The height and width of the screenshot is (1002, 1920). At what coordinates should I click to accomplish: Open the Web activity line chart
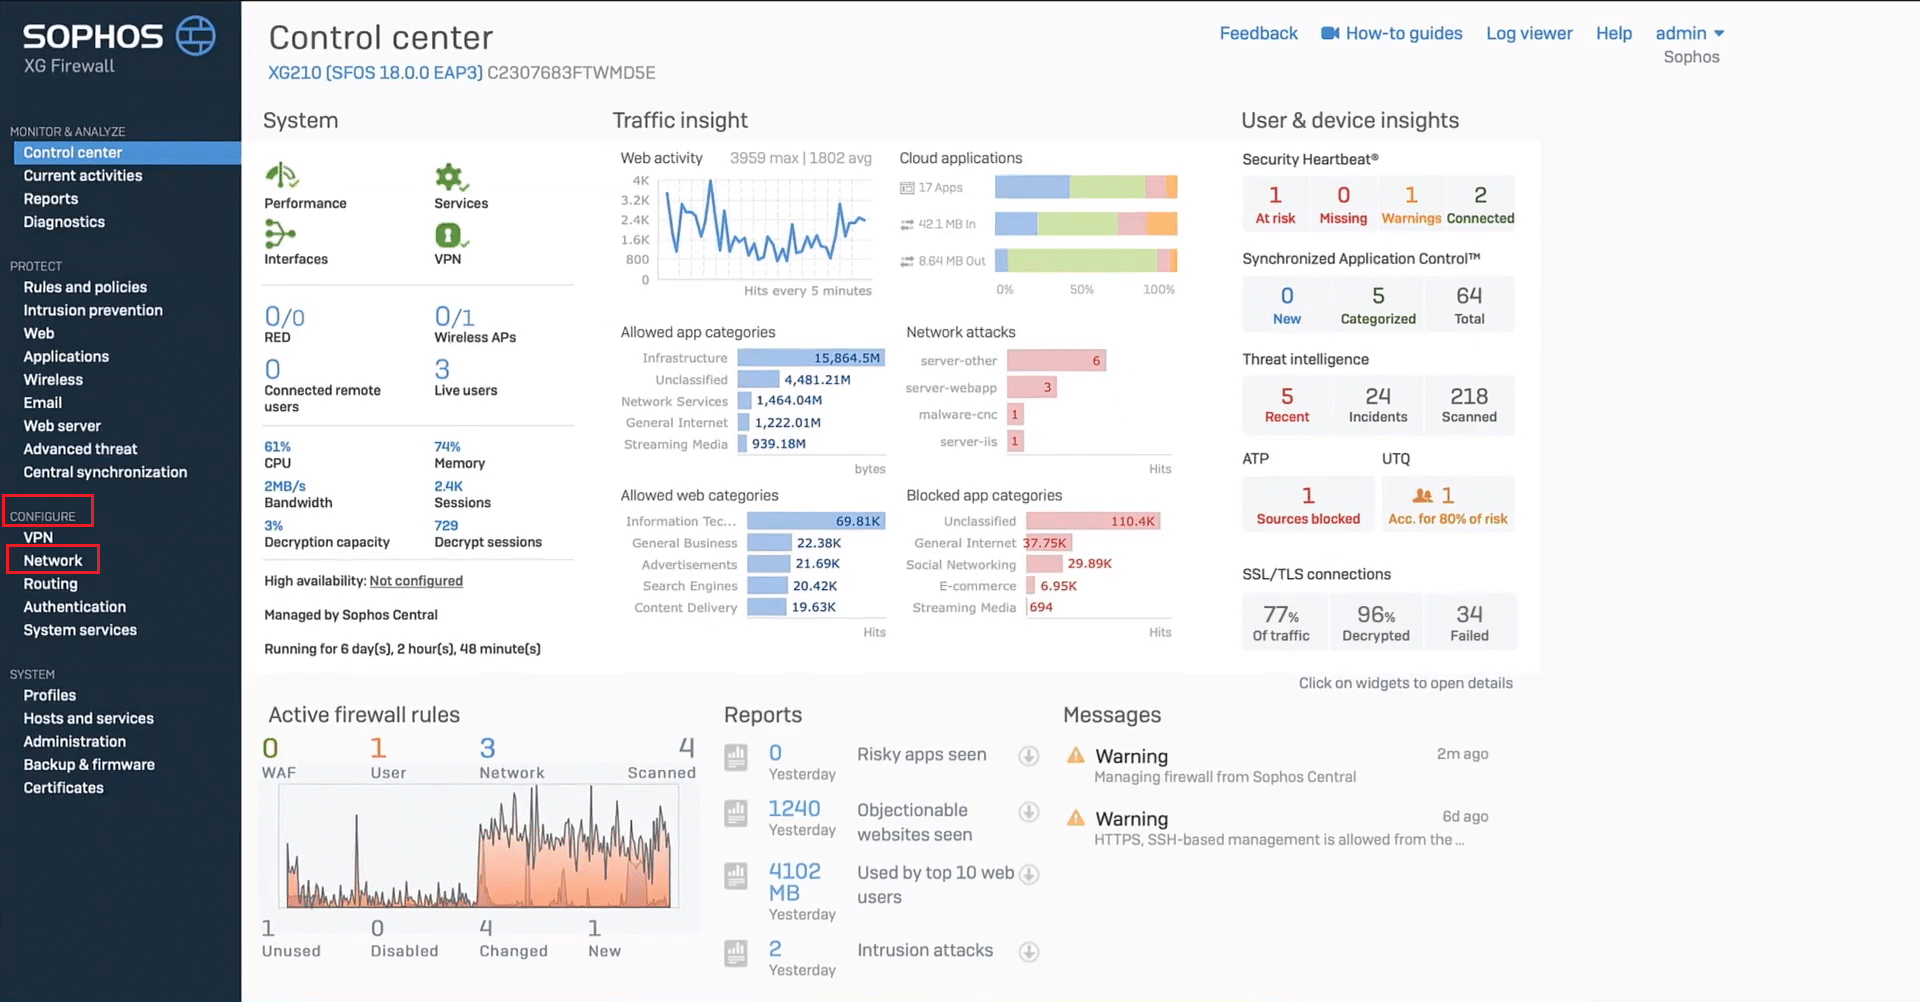[765, 230]
